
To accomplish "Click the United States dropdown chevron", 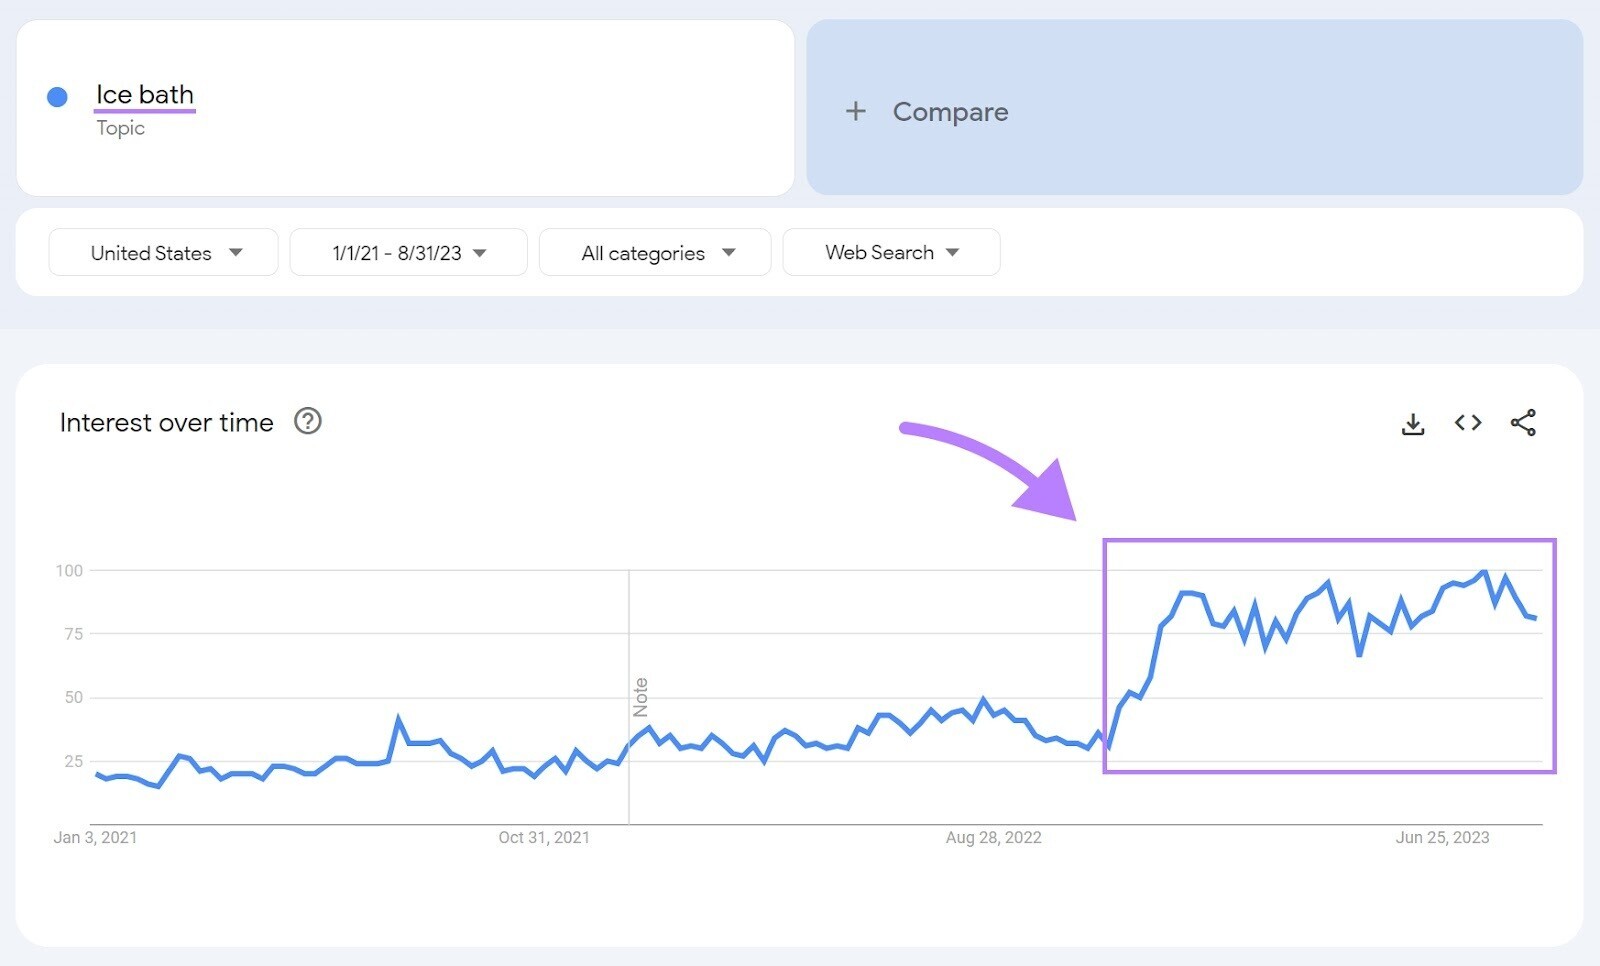I will tap(236, 253).
